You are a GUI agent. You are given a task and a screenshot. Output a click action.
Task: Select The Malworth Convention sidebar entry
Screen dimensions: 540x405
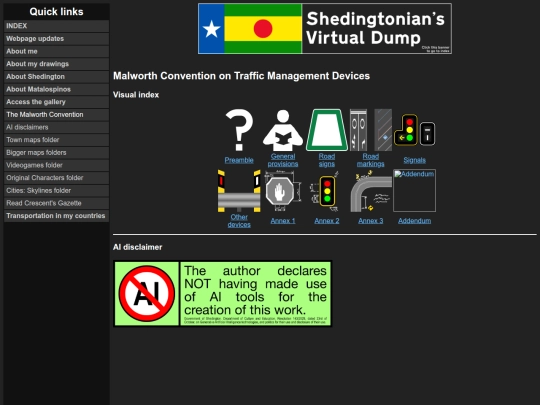[x=56, y=115]
